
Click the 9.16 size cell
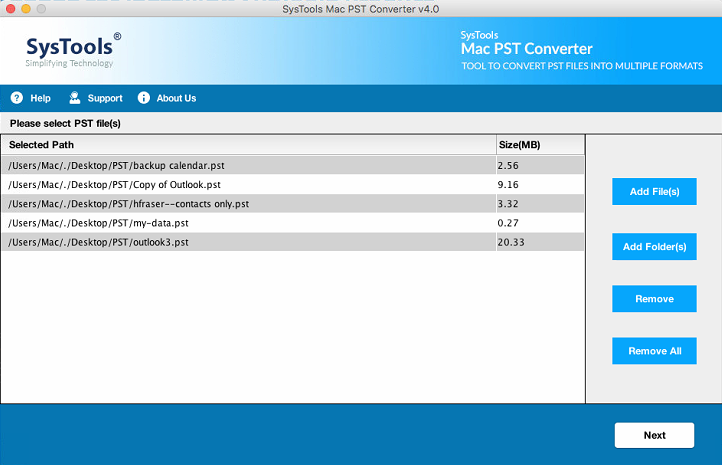pos(540,185)
